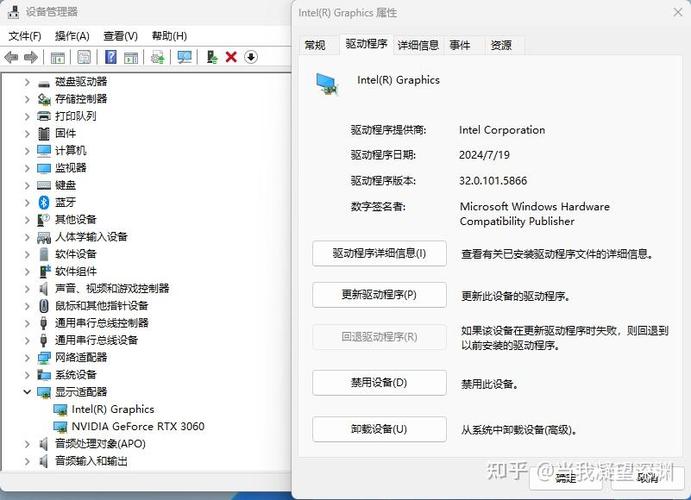Click the green update driver toolbar icon

pos(212,57)
